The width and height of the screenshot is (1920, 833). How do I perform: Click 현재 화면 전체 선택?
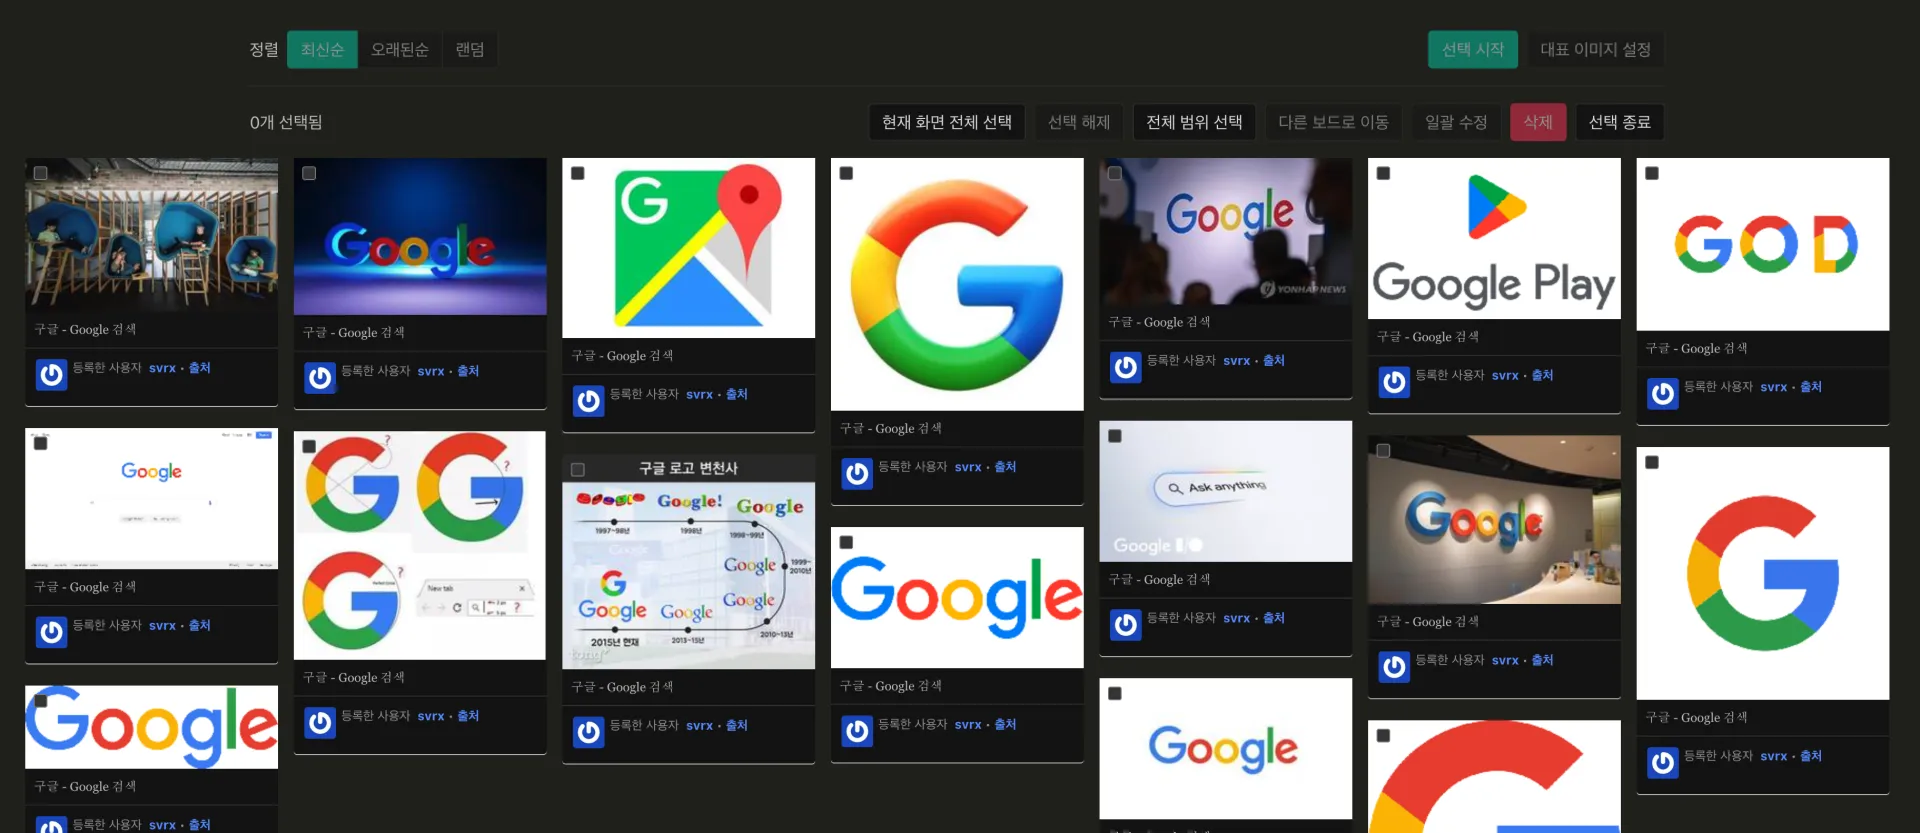pyautogui.click(x=947, y=122)
